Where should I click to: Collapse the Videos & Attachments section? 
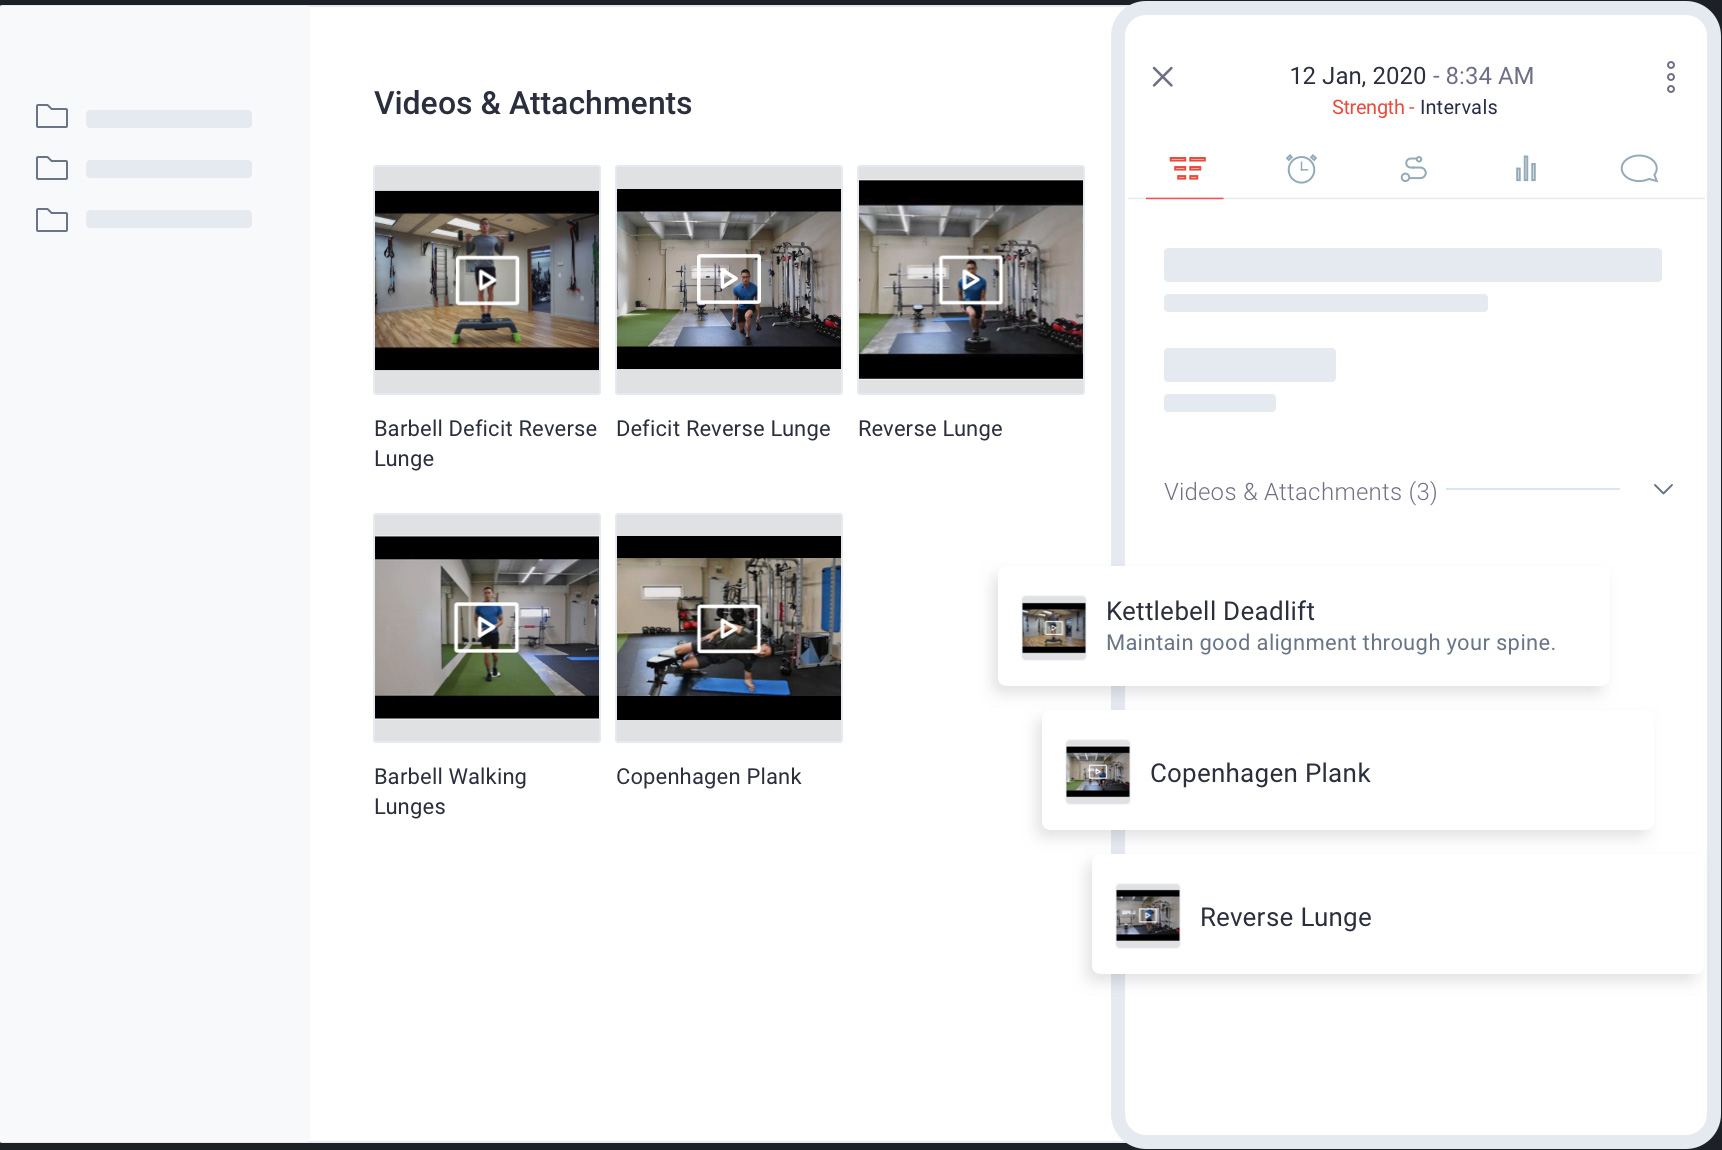pos(1662,490)
